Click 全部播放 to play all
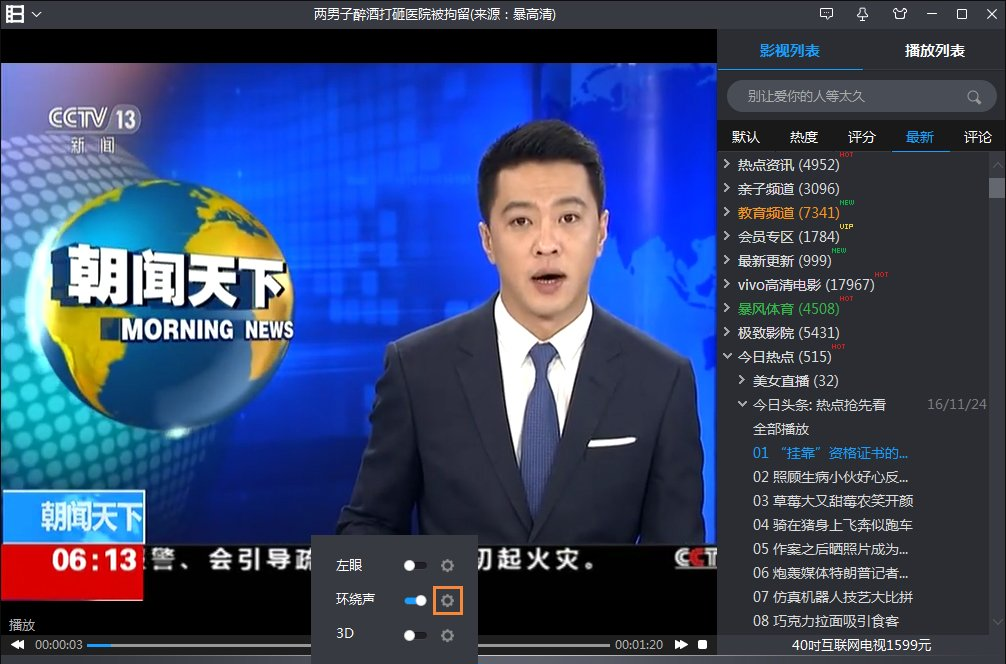This screenshot has width=1006, height=664. click(x=780, y=429)
